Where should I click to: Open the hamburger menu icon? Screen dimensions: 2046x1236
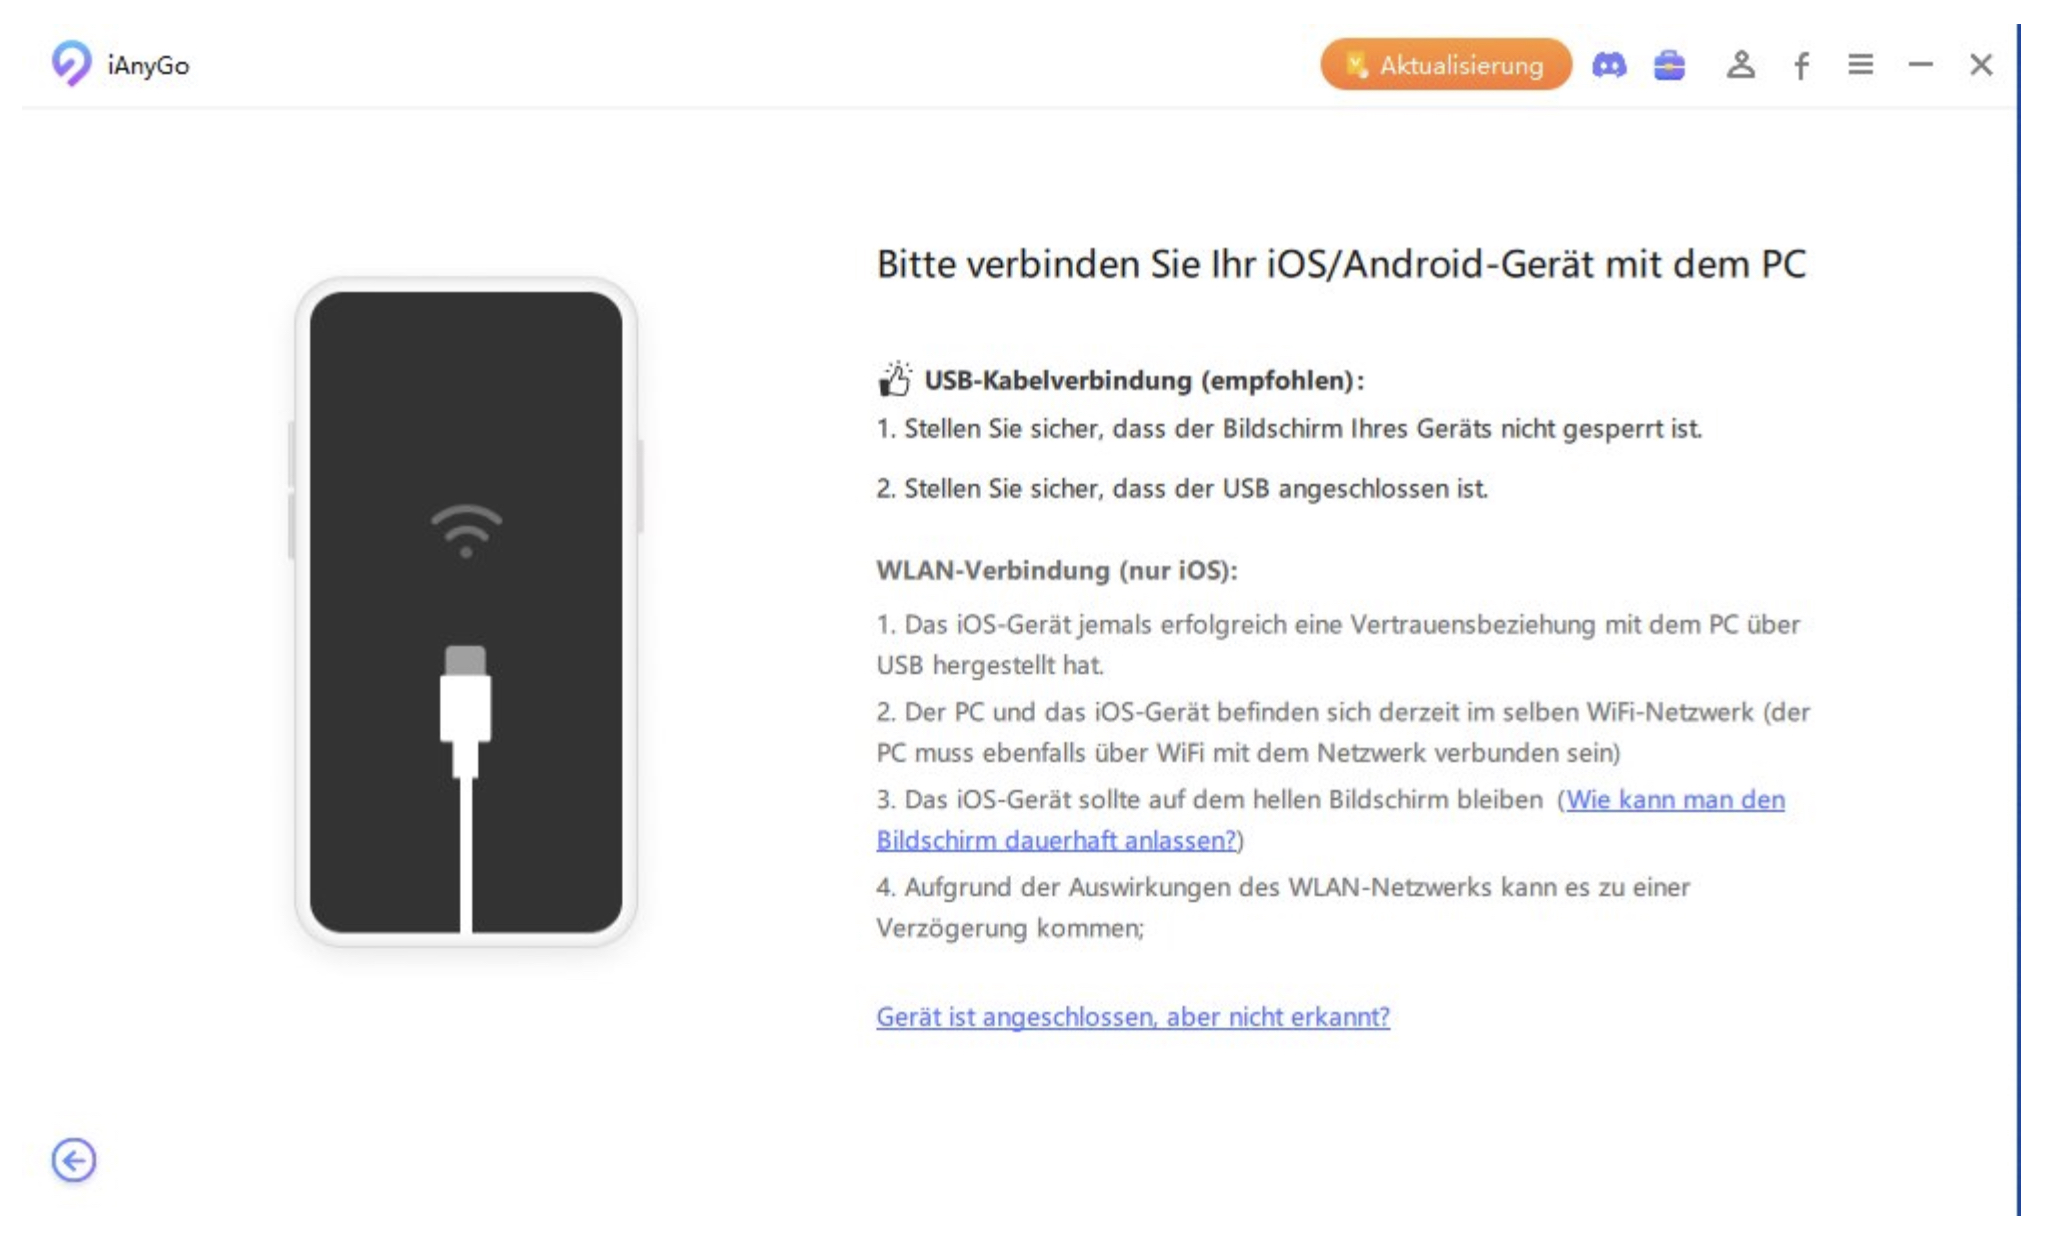pyautogui.click(x=1861, y=64)
